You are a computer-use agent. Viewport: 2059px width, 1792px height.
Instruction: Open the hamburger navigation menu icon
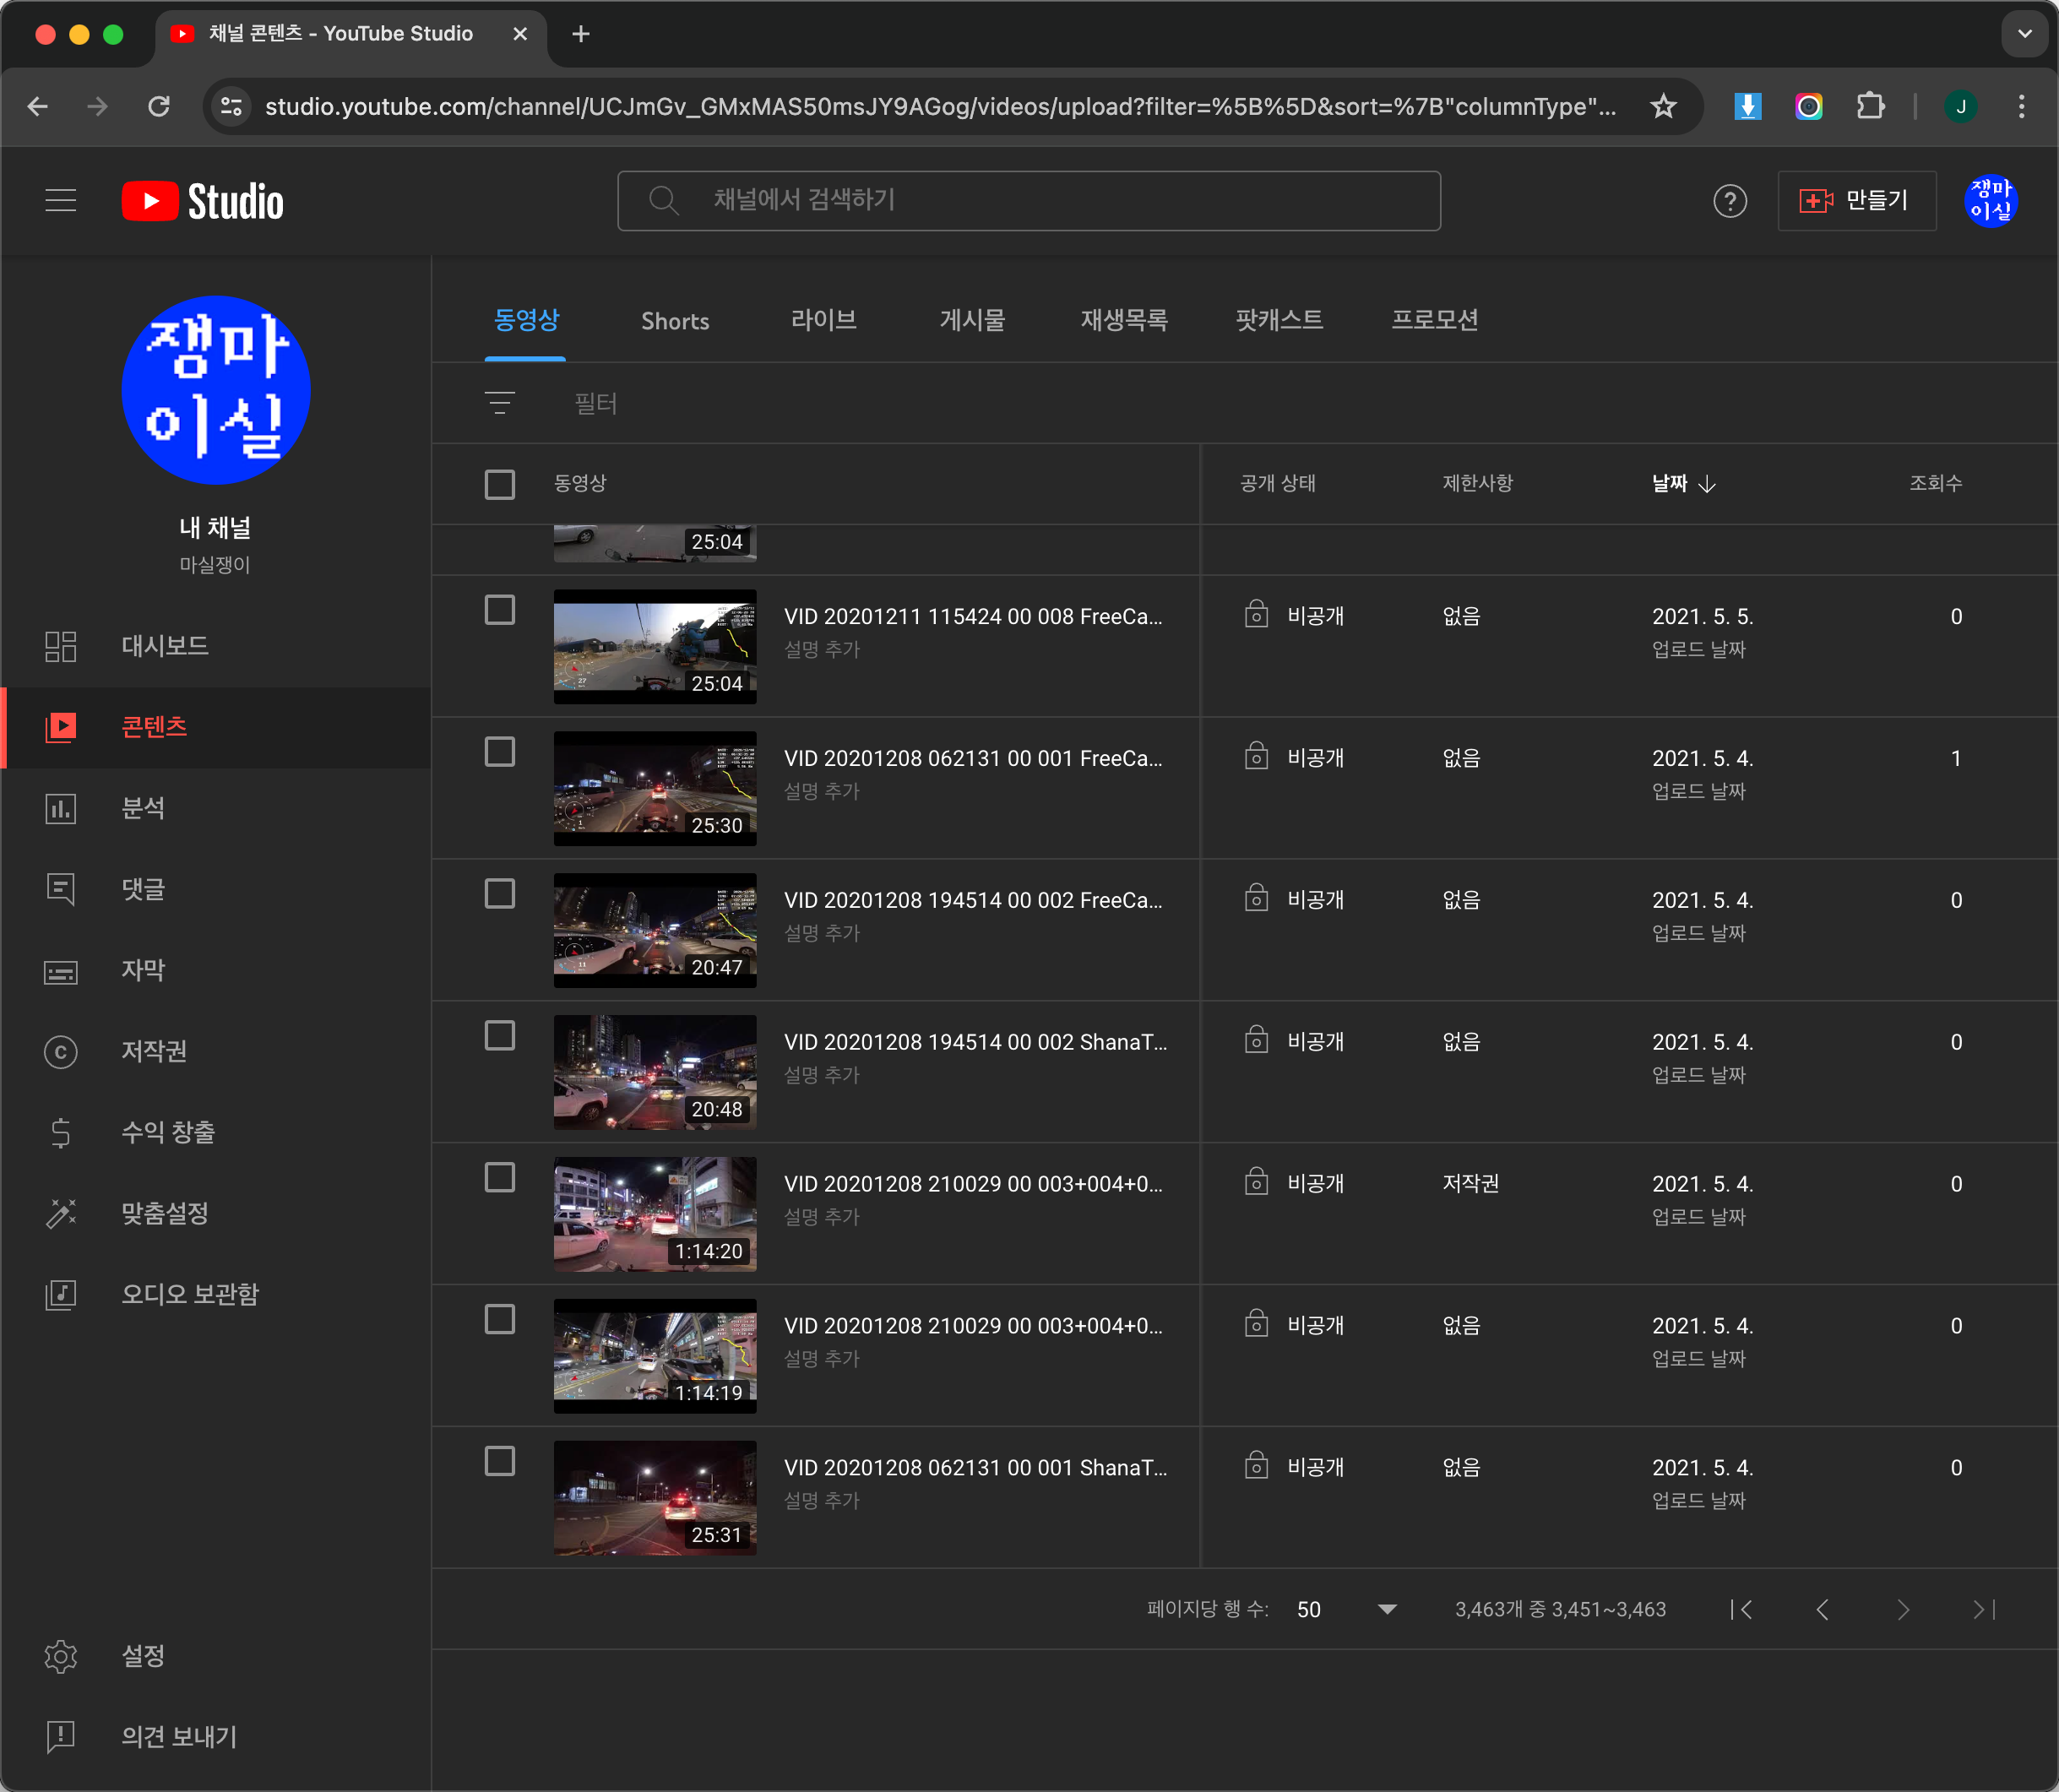click(x=61, y=201)
